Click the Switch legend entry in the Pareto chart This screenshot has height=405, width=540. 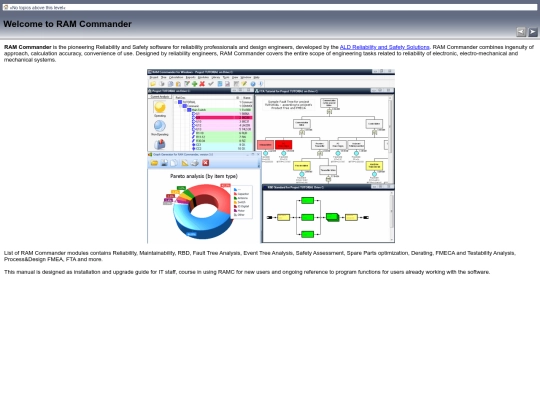pos(241,202)
